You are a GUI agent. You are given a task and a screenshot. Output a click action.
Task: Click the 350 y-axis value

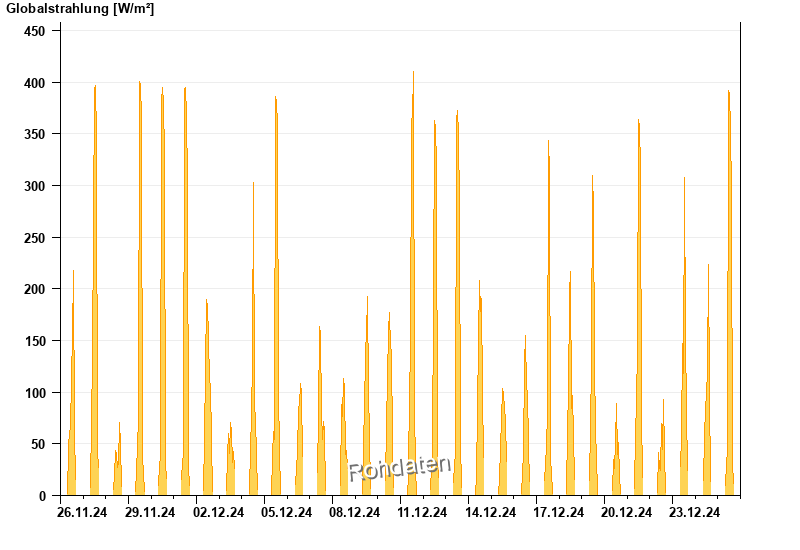[35, 134]
